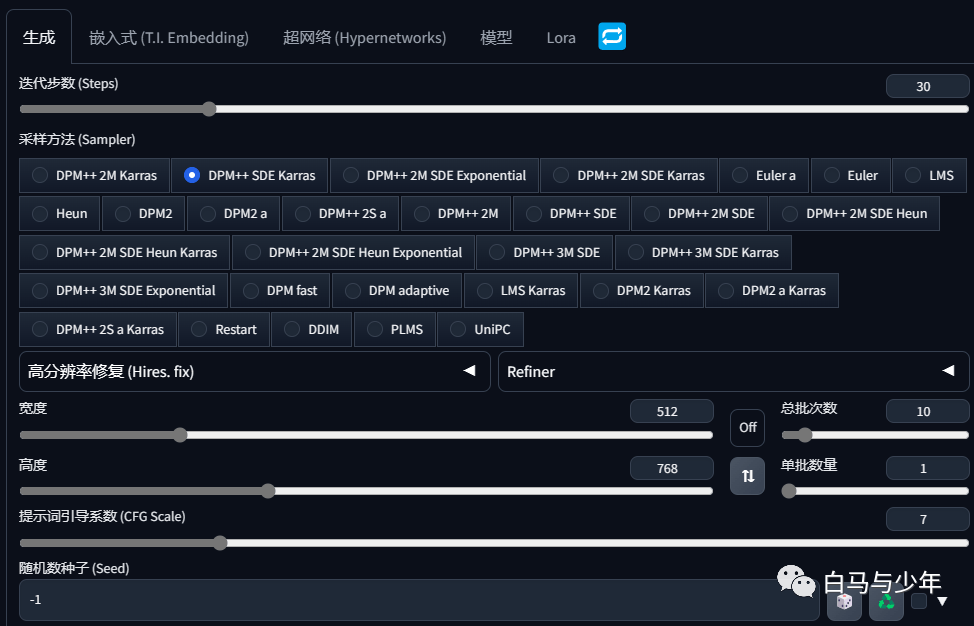Open the Hypernetworks tab
Screen dimensions: 974x626
tap(365, 38)
